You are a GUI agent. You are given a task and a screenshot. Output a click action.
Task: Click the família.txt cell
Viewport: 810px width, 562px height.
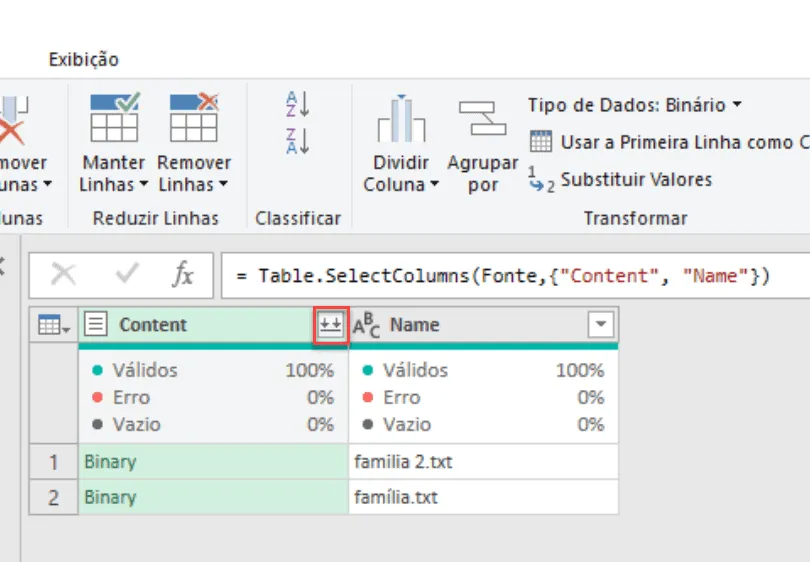pos(484,497)
